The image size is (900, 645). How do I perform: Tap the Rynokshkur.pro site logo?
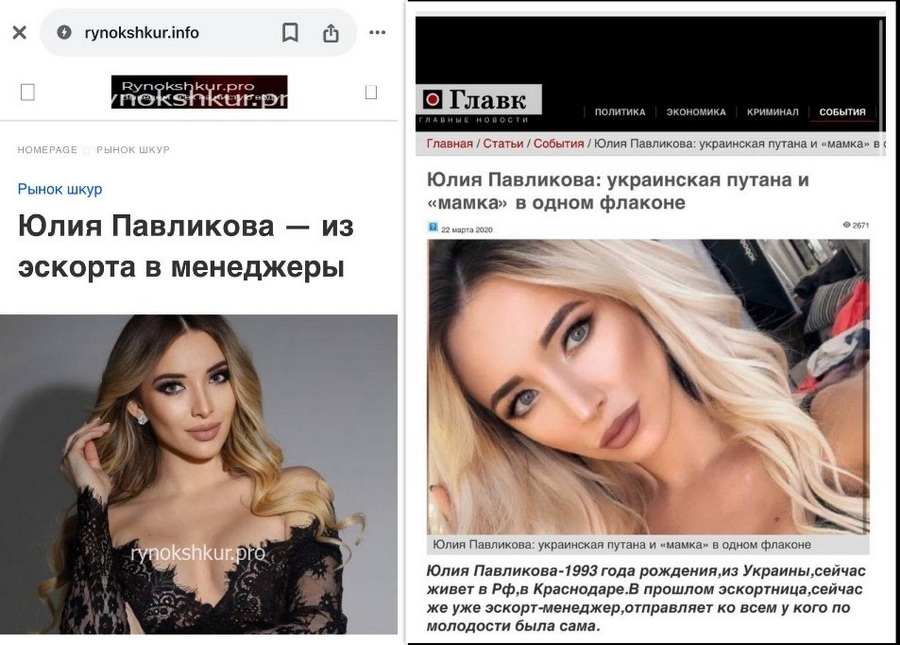click(199, 92)
